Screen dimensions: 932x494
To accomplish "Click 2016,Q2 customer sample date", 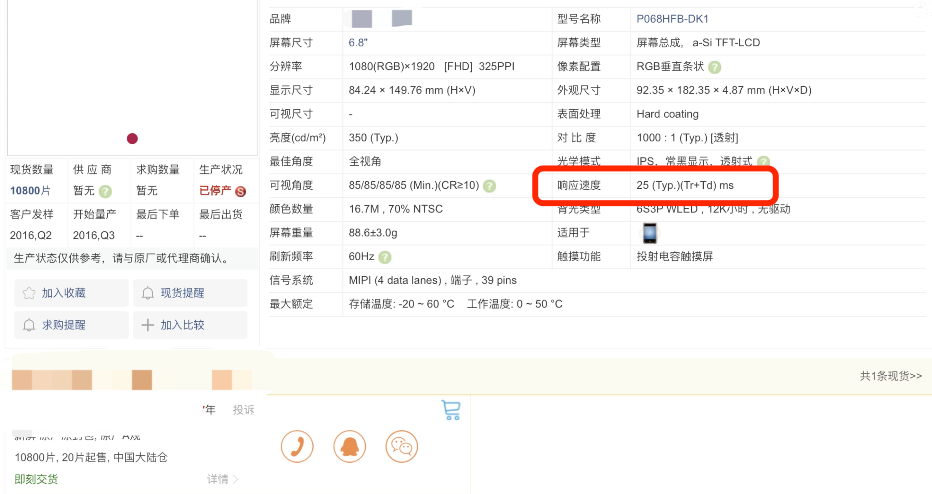I will click(31, 235).
